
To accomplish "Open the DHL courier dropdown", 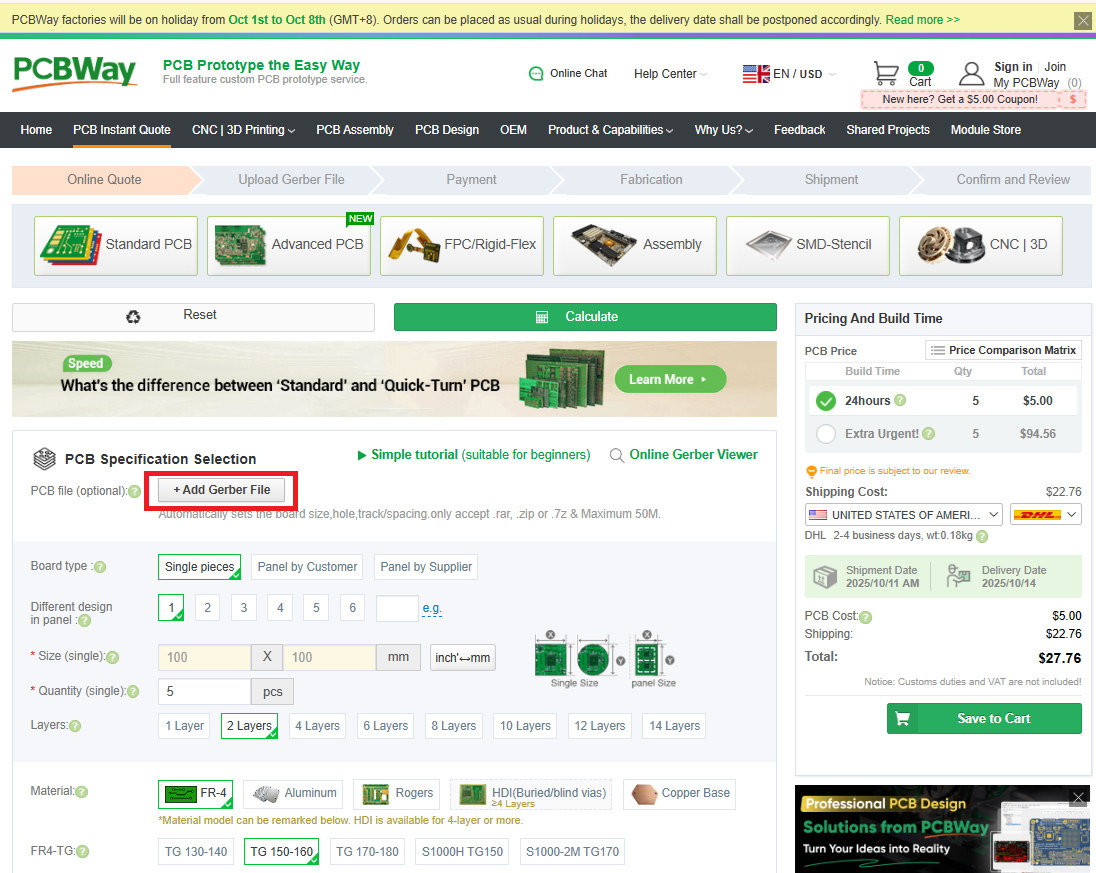I will point(1045,515).
